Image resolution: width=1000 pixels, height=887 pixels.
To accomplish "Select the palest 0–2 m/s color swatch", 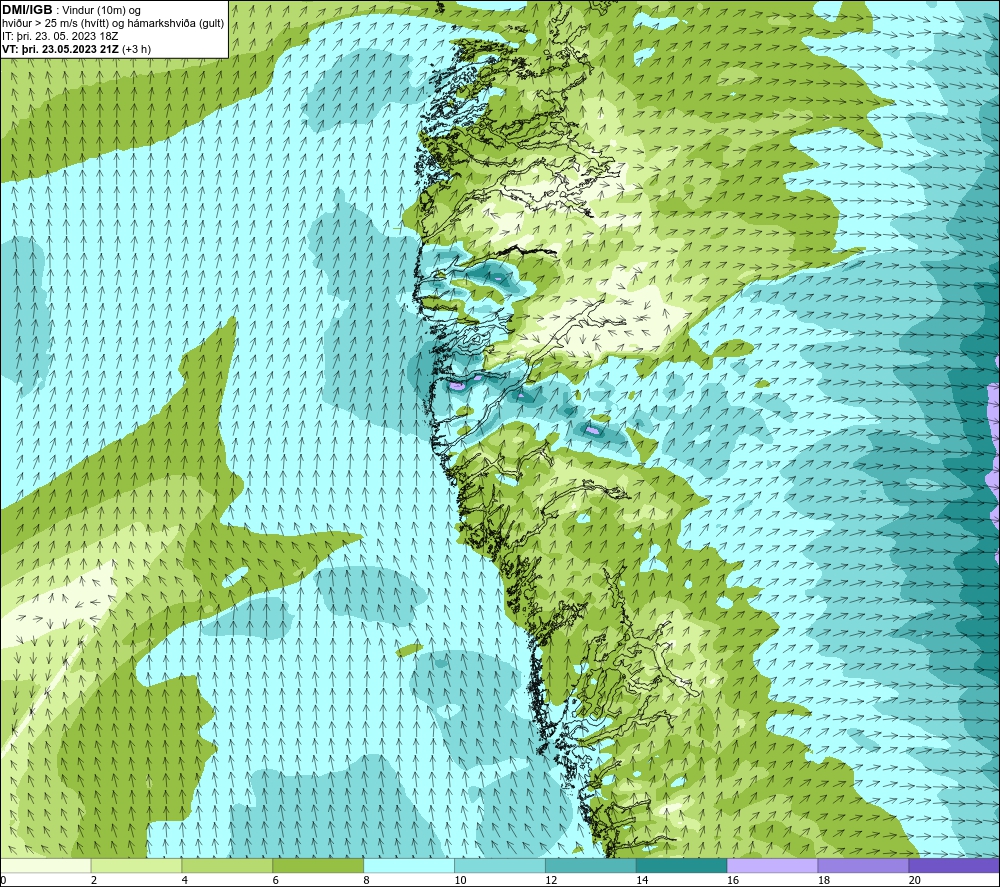I will 45,865.
